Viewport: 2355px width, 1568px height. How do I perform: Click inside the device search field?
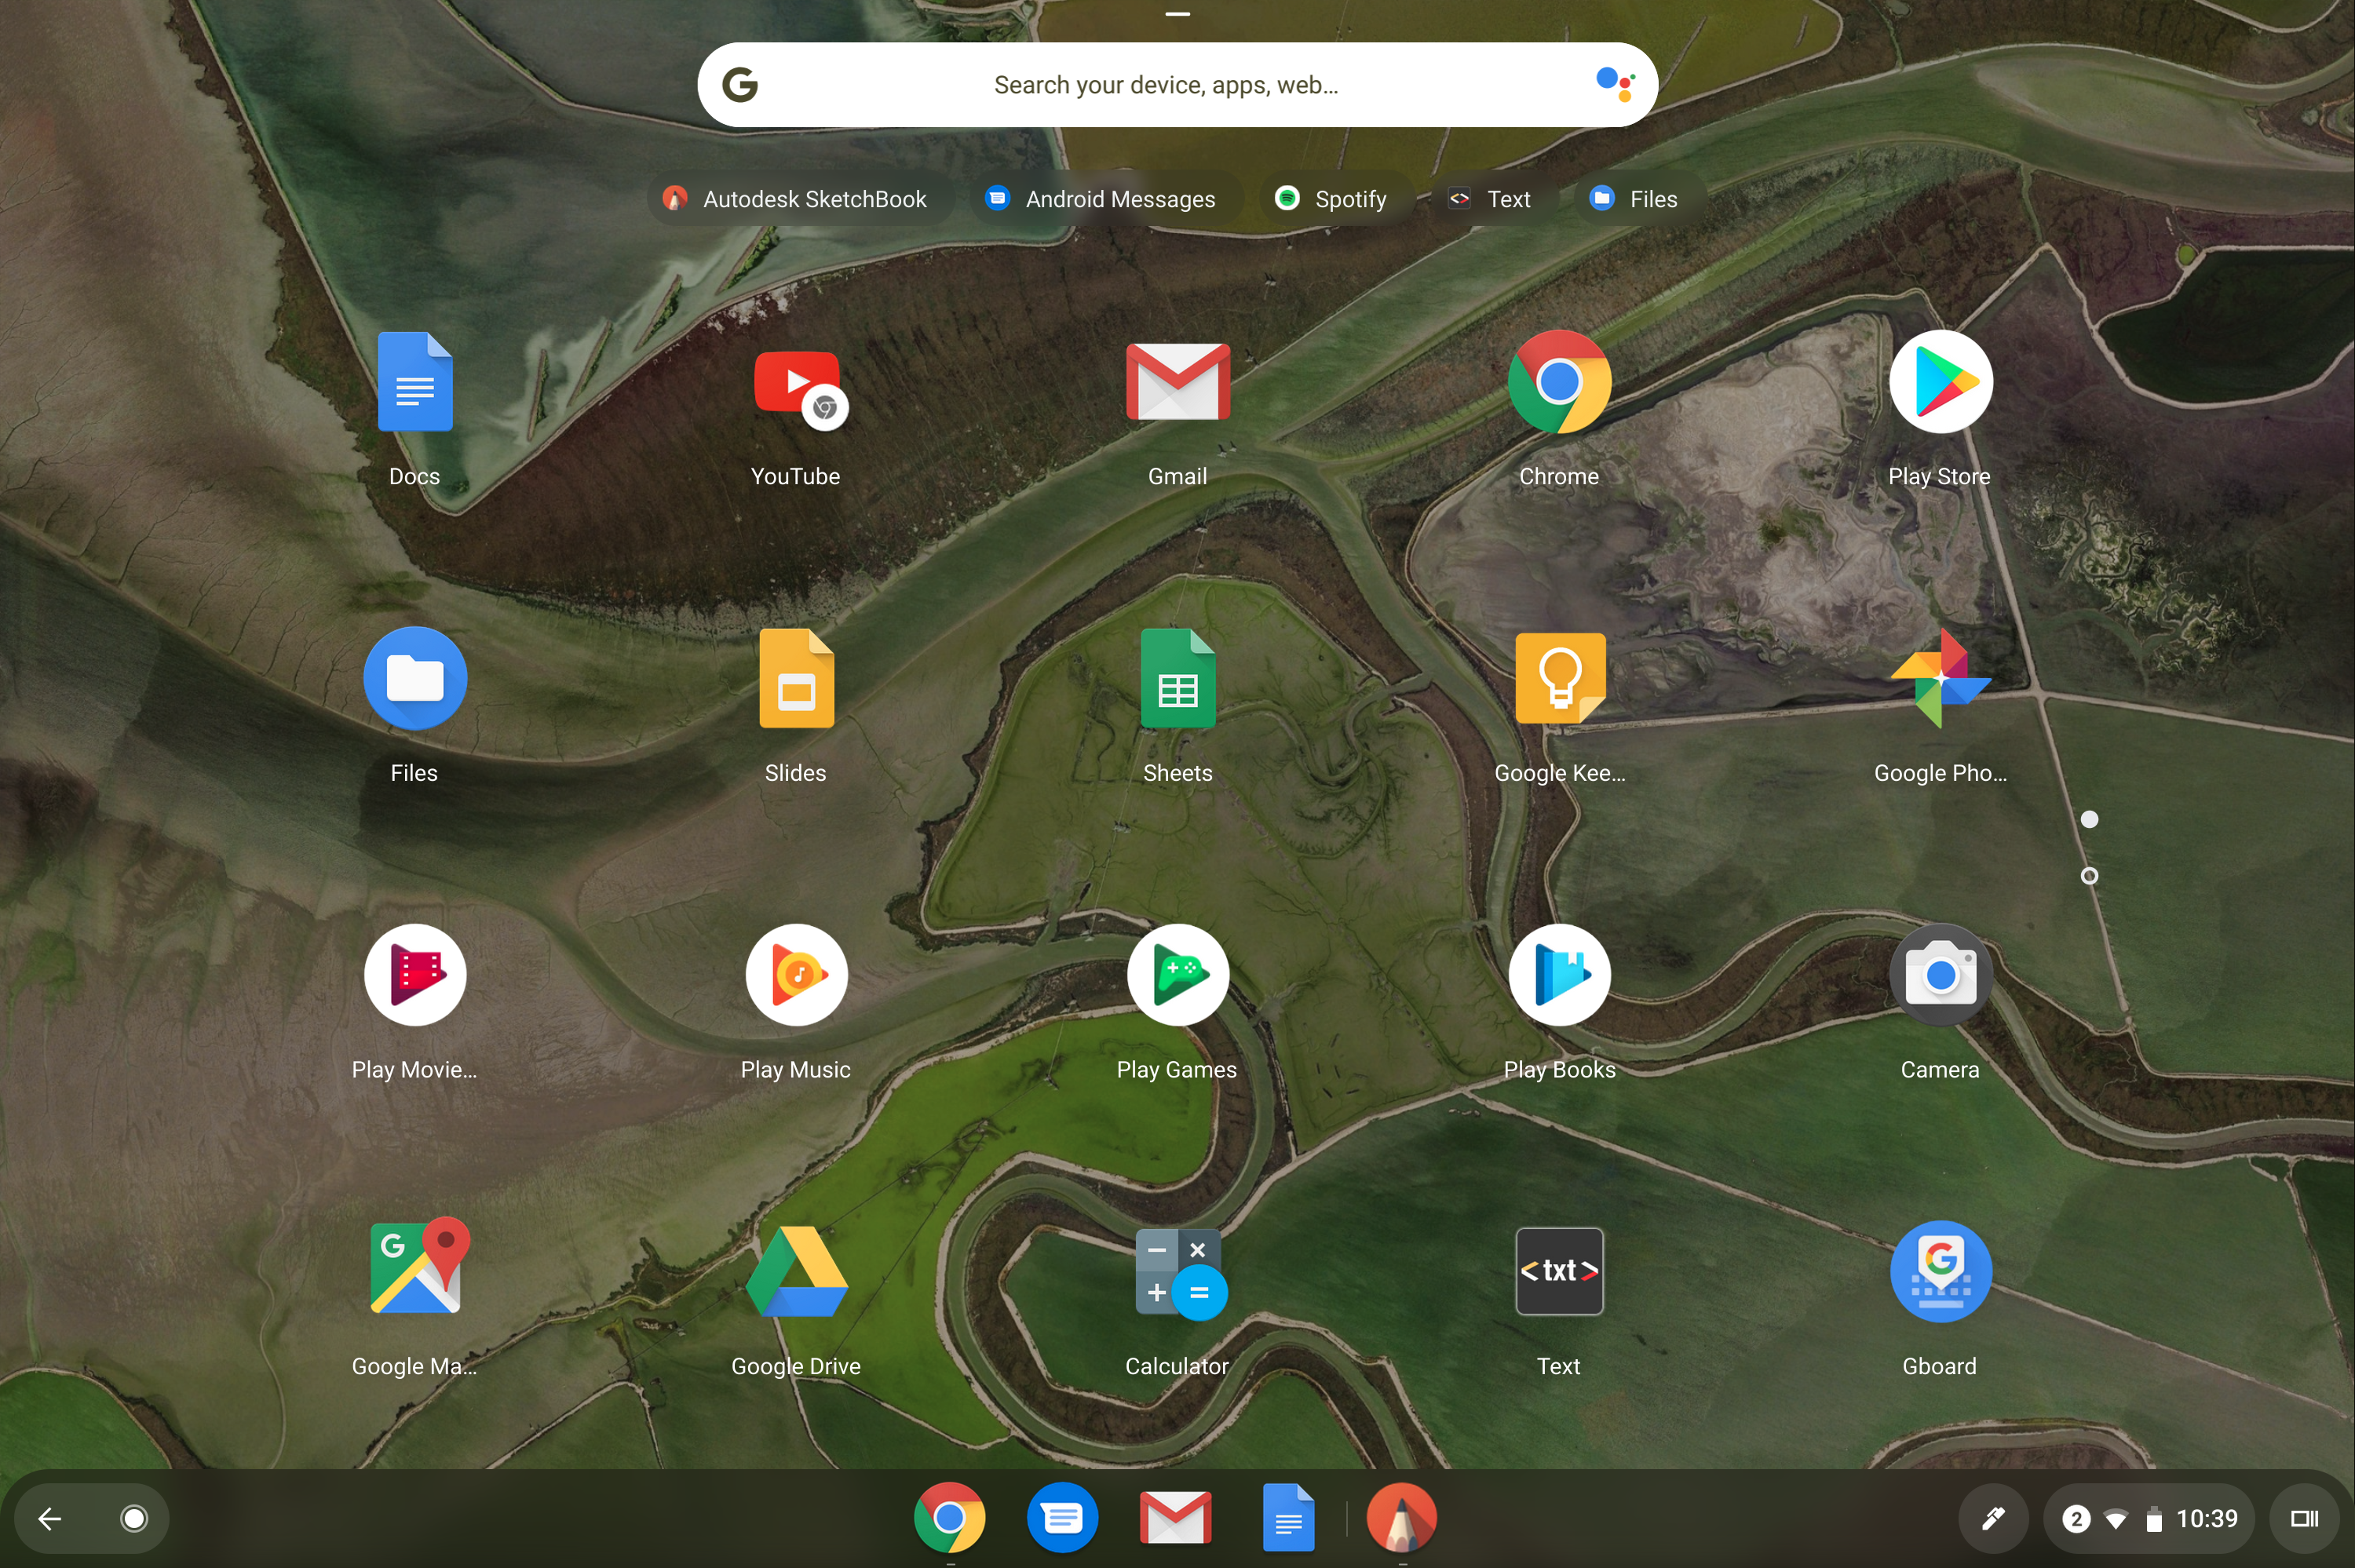1177,84
